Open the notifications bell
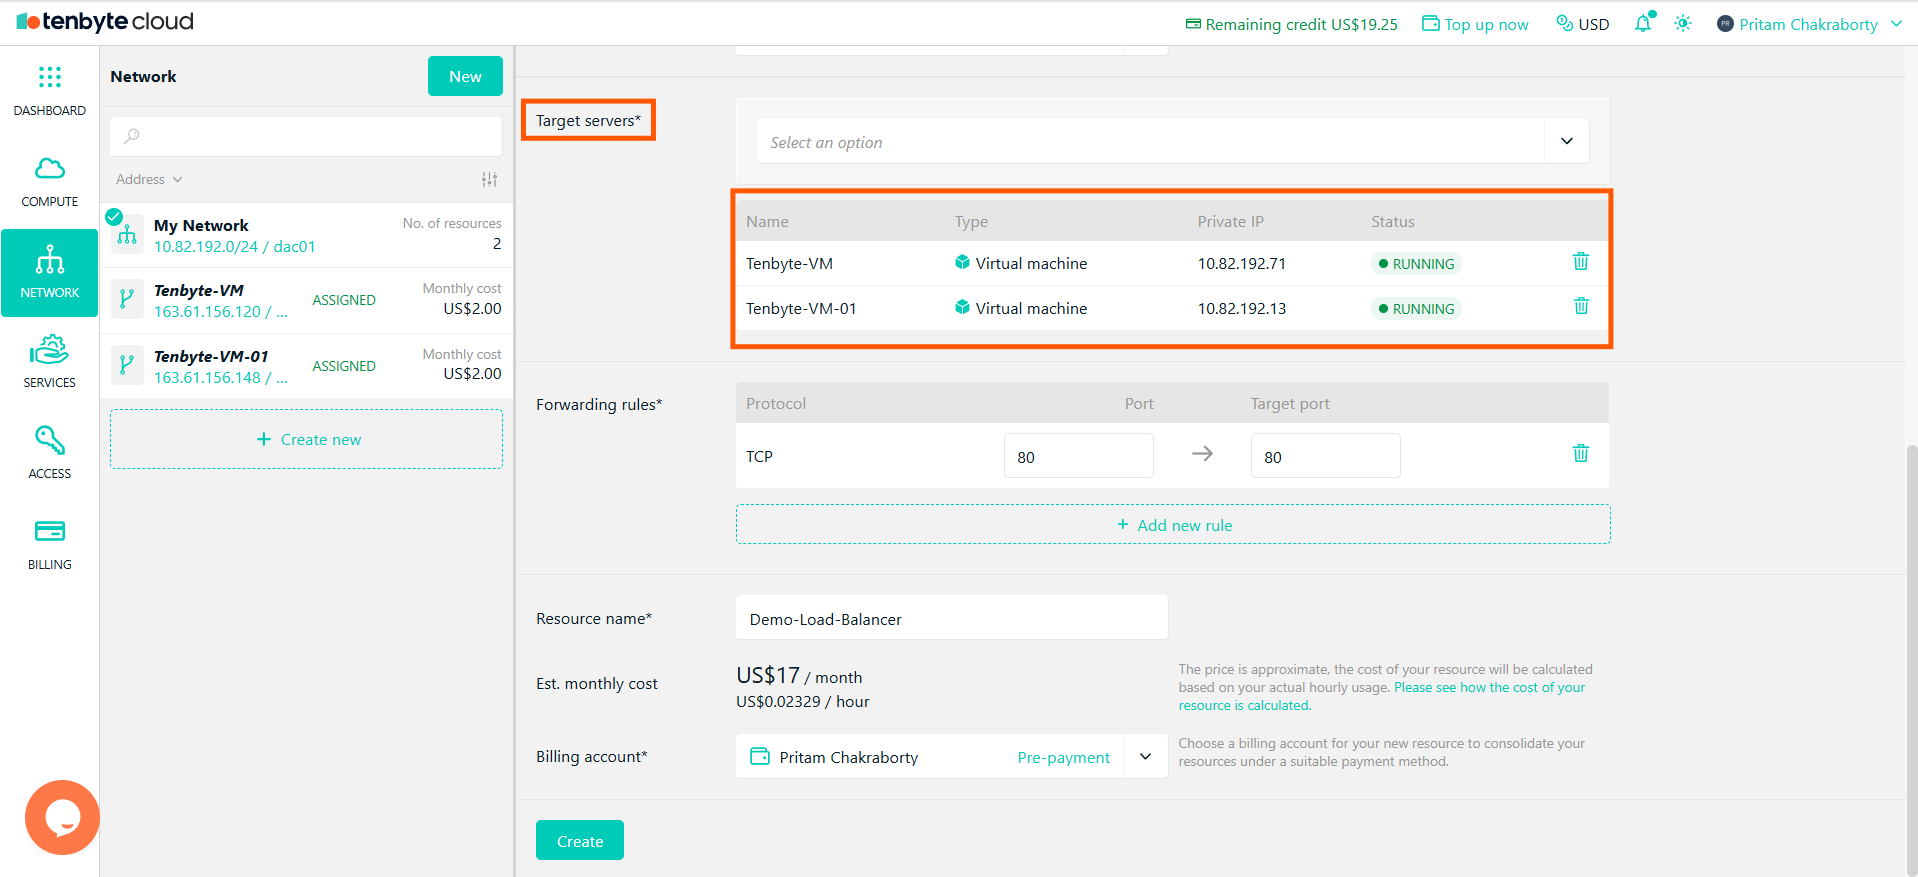 (x=1643, y=23)
